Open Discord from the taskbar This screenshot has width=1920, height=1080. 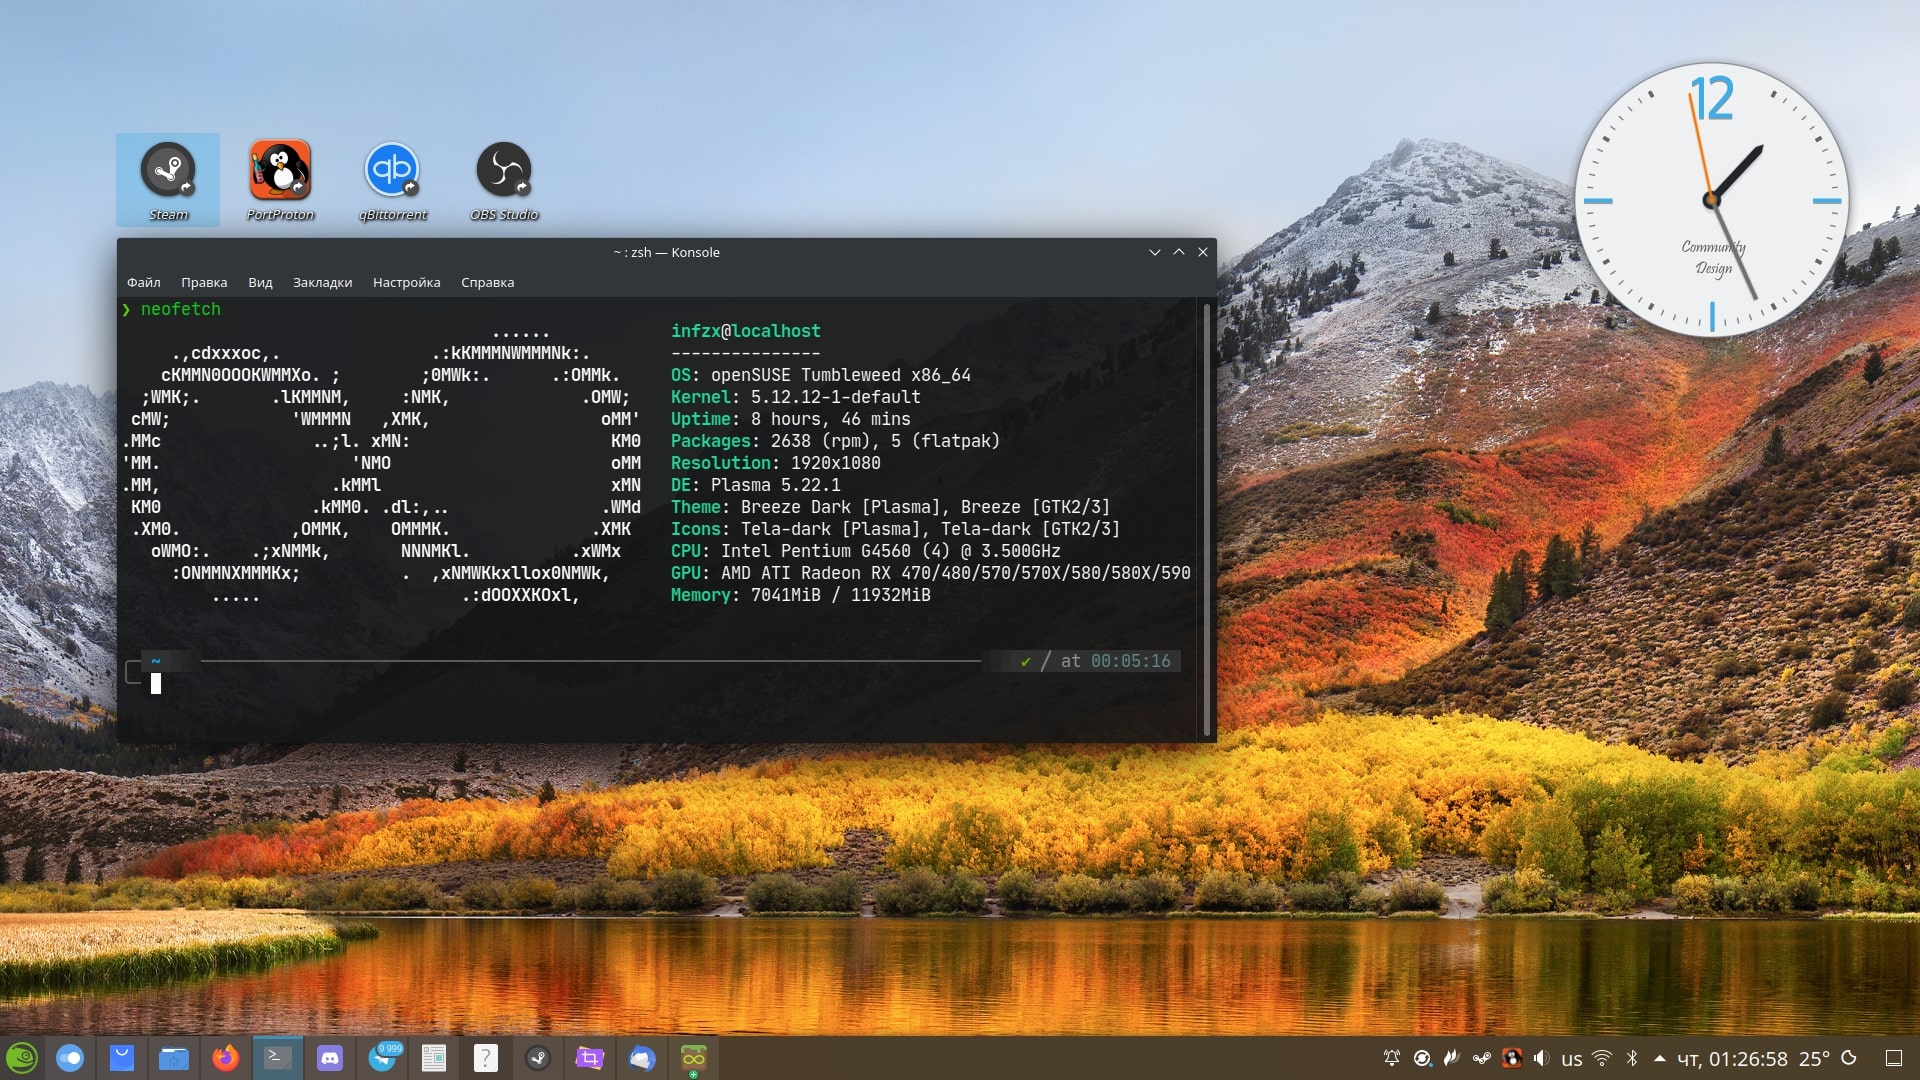[330, 1057]
